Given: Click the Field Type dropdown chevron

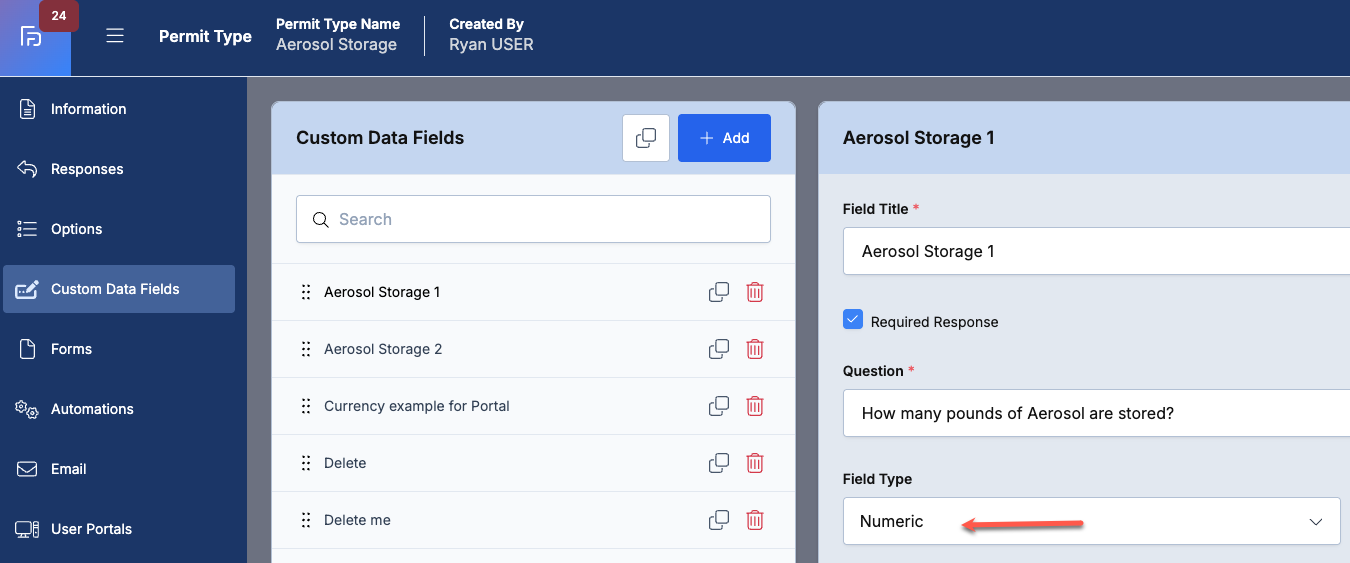Looking at the screenshot, I should tap(1316, 522).
